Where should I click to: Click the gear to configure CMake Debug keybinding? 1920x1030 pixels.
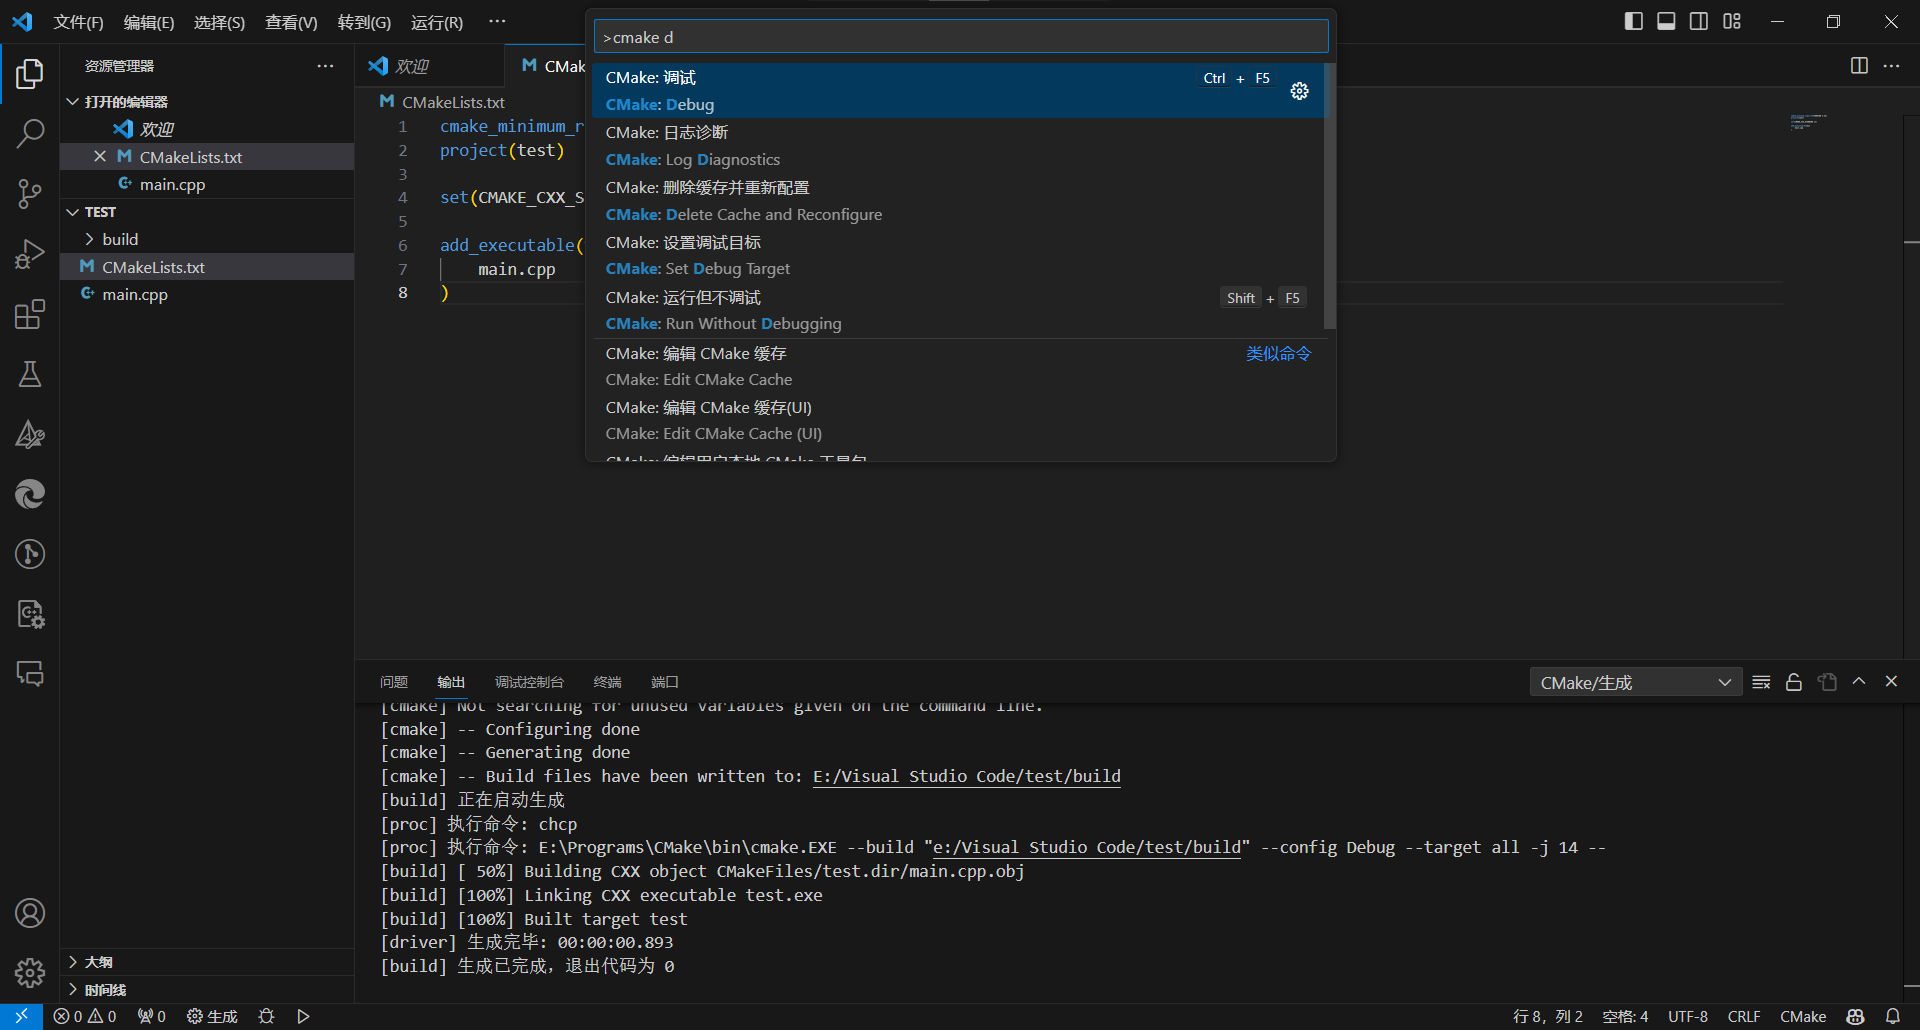coord(1299,91)
